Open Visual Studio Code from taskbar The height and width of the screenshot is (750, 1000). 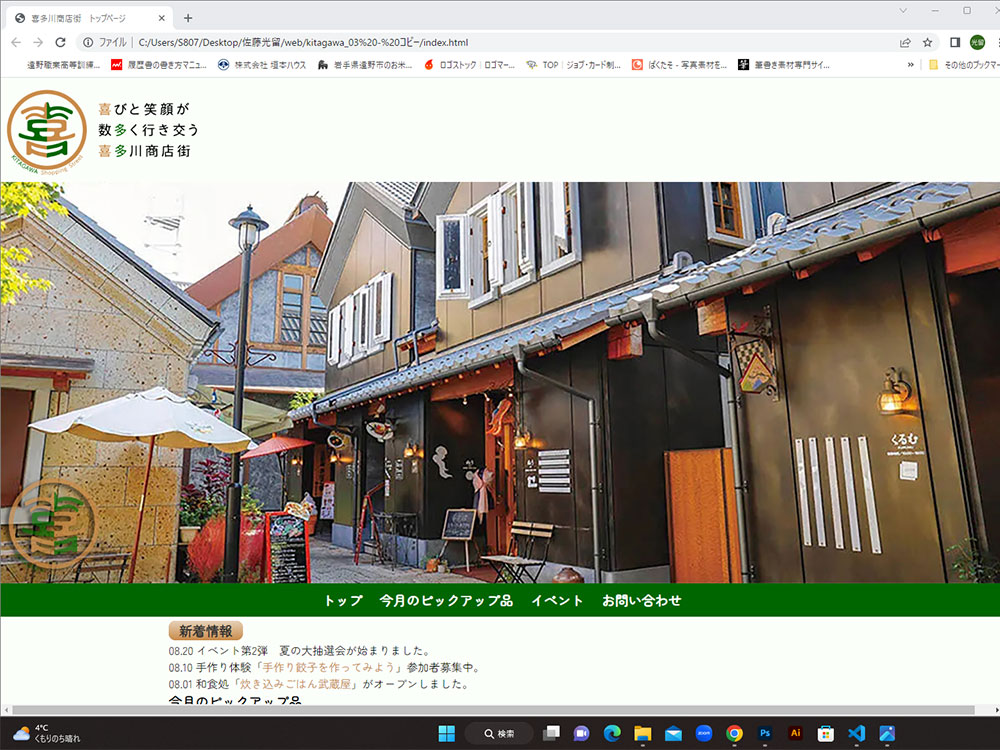(x=856, y=733)
